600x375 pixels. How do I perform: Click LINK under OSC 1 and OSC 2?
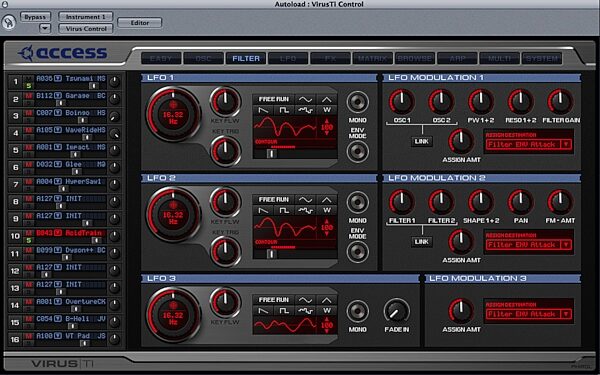pyautogui.click(x=422, y=141)
